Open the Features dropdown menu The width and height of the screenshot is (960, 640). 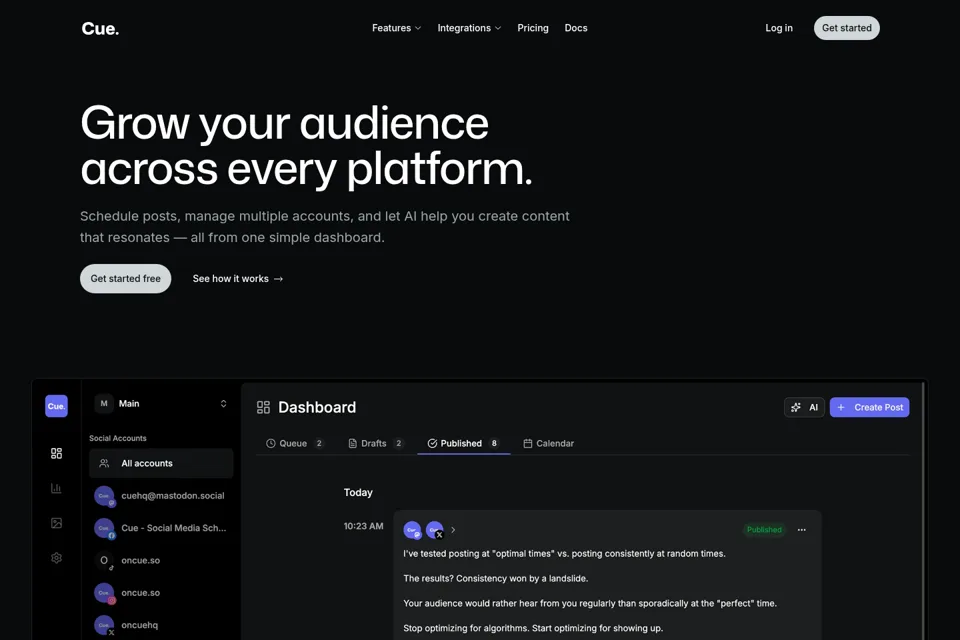(396, 28)
